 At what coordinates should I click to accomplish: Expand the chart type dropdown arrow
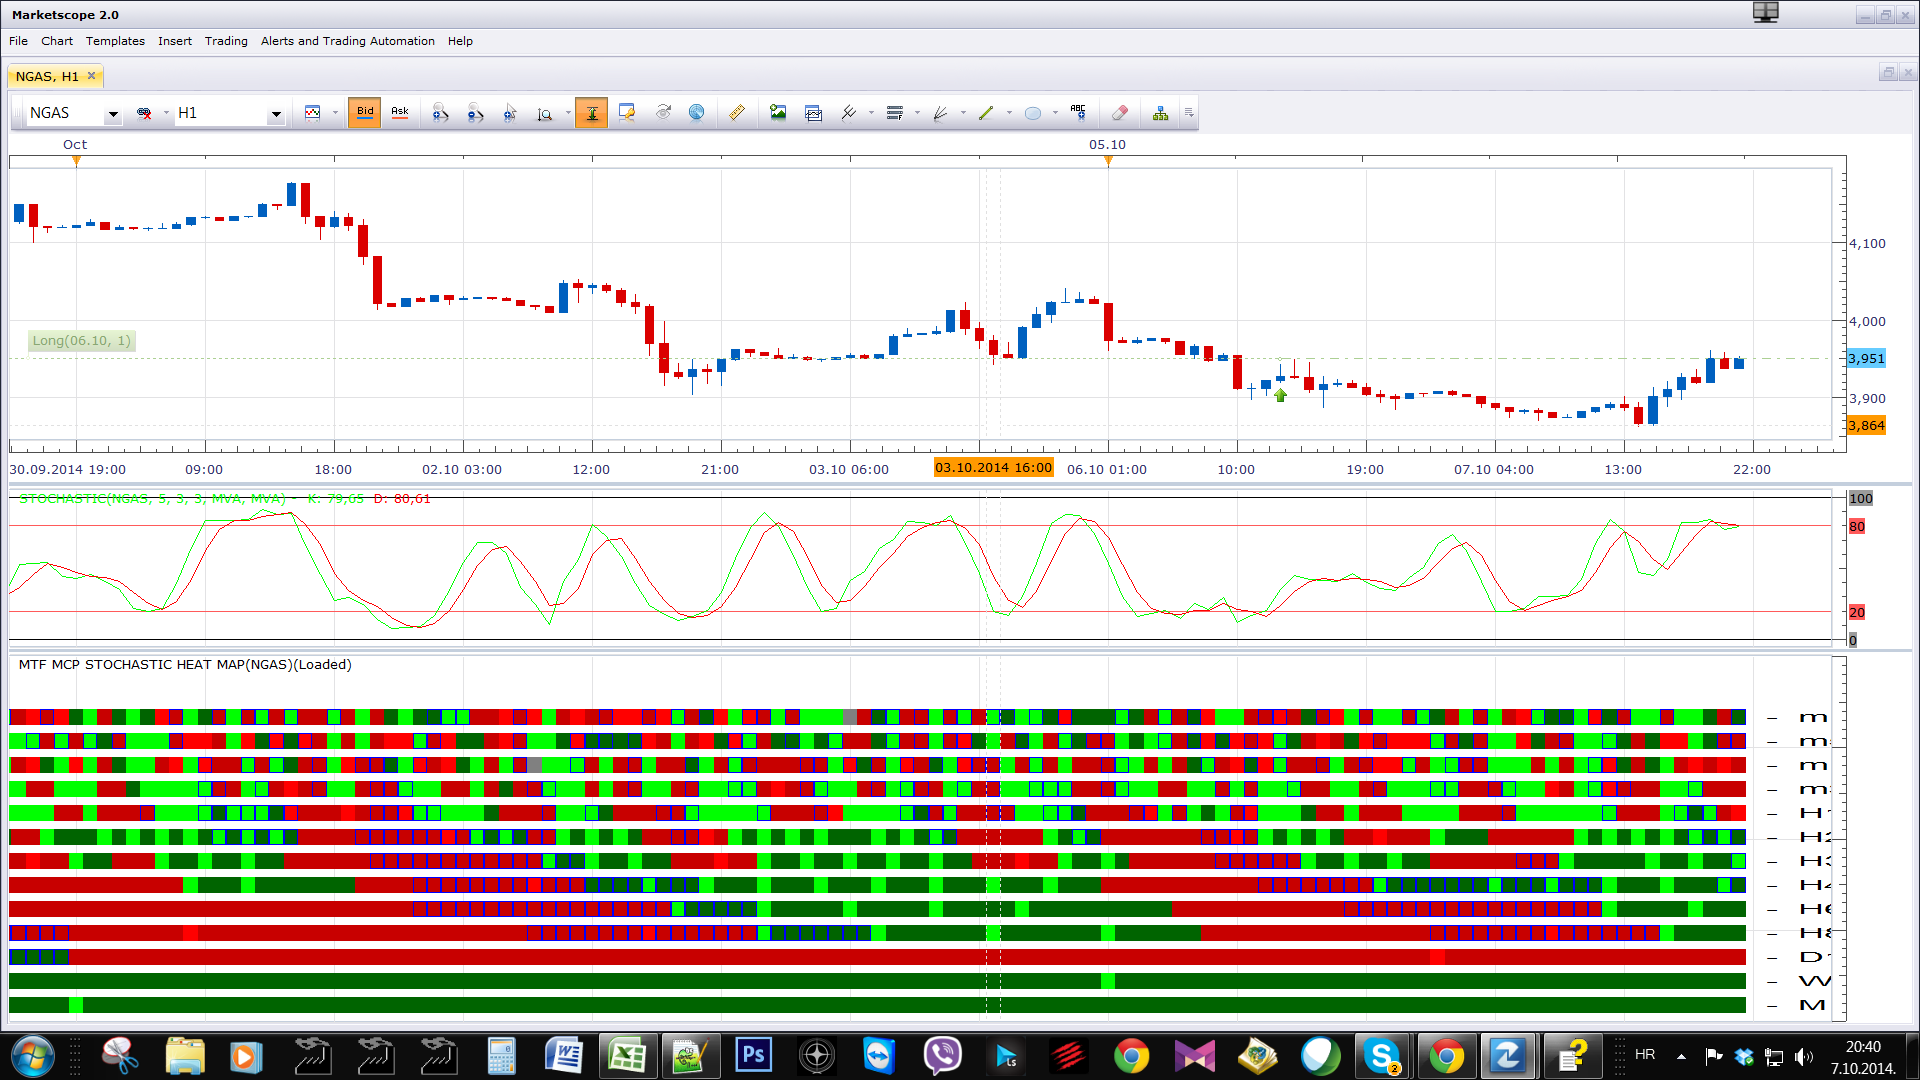[335, 113]
